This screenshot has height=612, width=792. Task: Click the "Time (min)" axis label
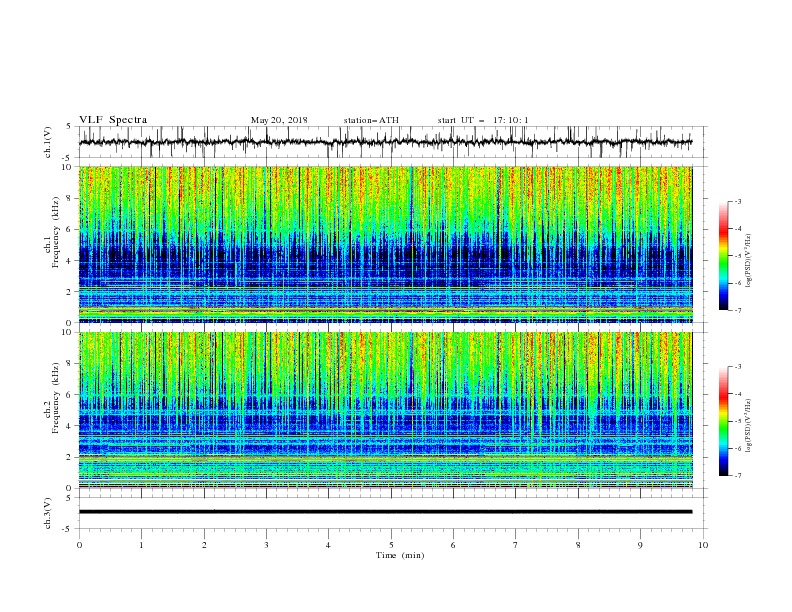[400, 555]
